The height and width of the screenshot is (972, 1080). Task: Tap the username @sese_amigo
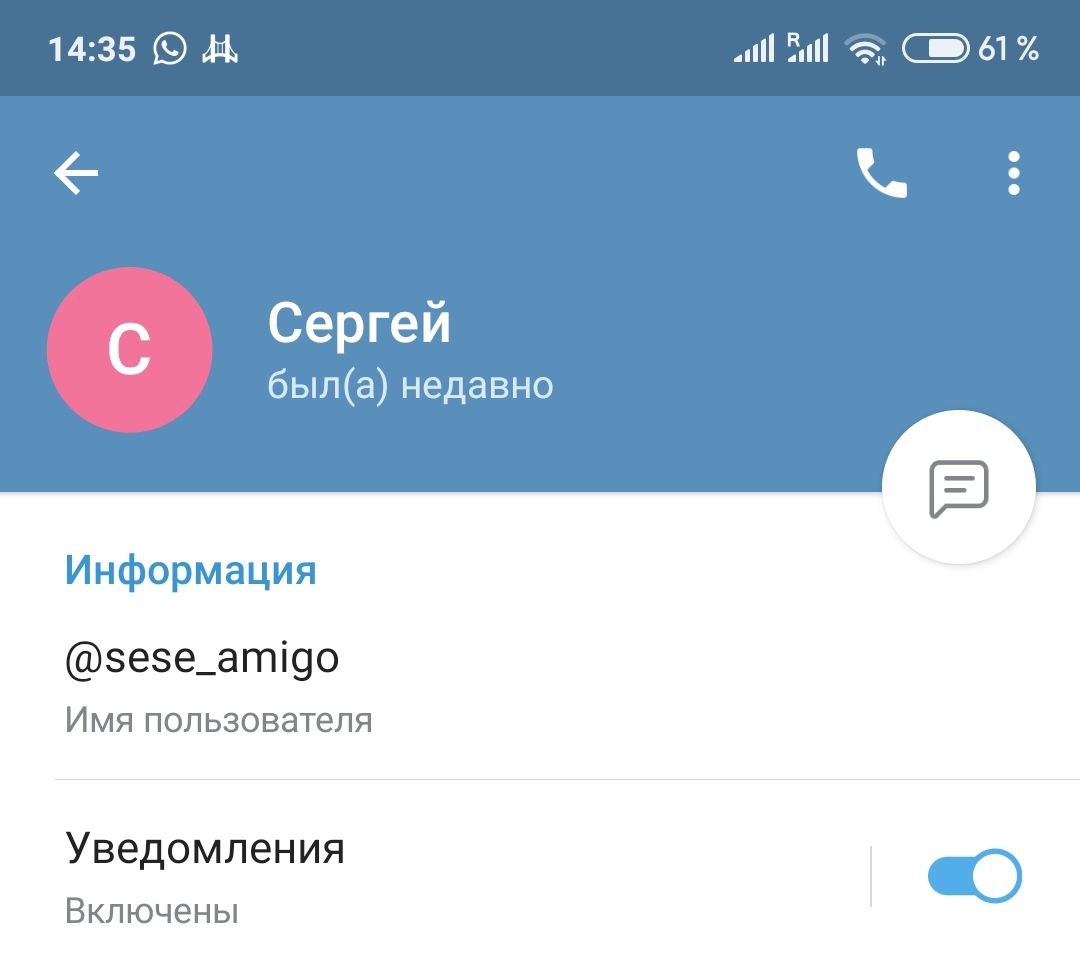(202, 658)
